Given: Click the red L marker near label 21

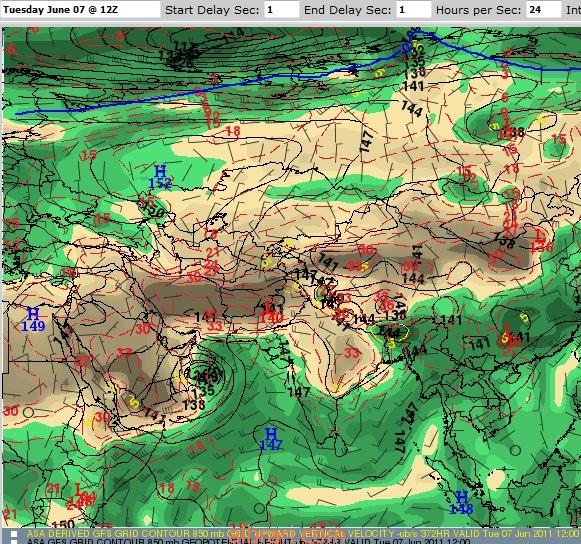Looking at the screenshot, I should pyautogui.click(x=79, y=488).
